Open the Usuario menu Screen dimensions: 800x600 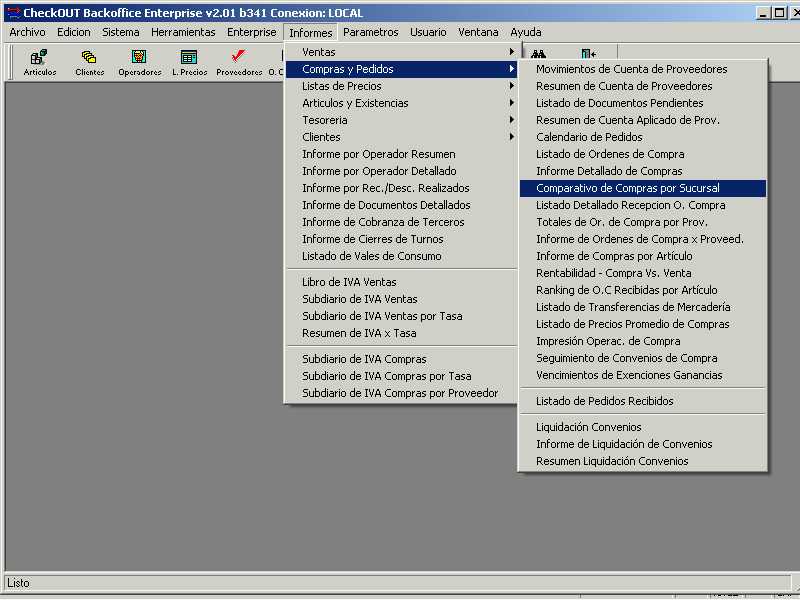[428, 32]
